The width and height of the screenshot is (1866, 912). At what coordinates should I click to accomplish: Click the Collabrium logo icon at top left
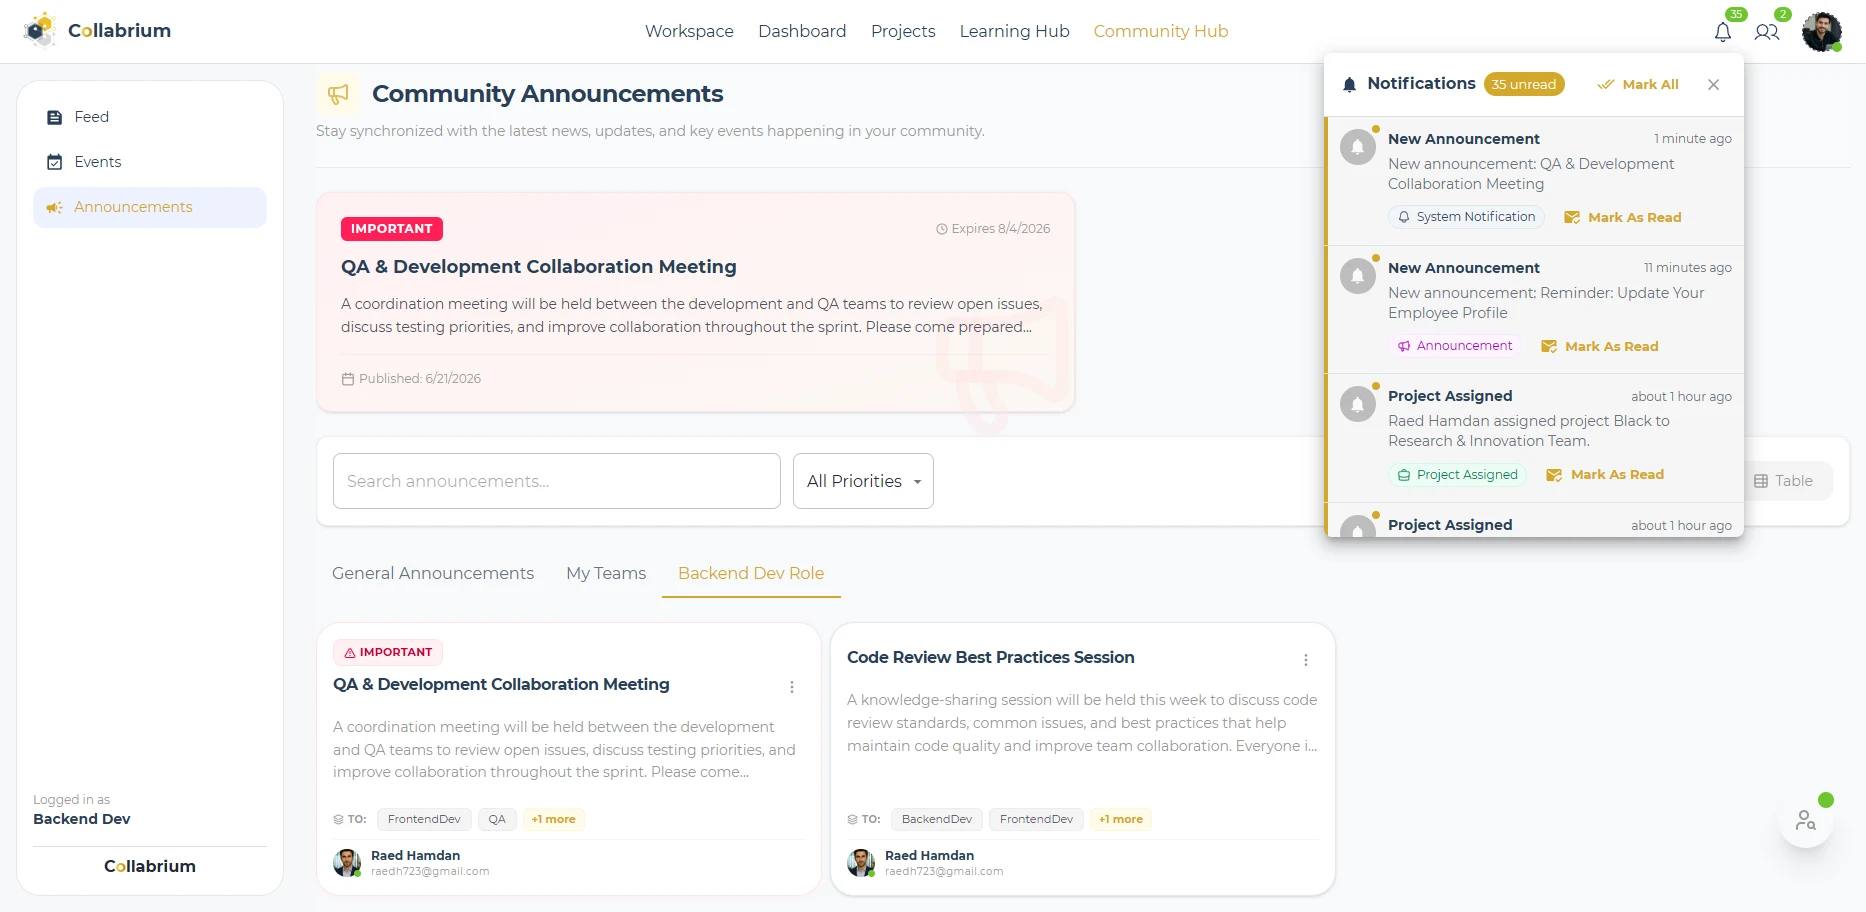[40, 30]
